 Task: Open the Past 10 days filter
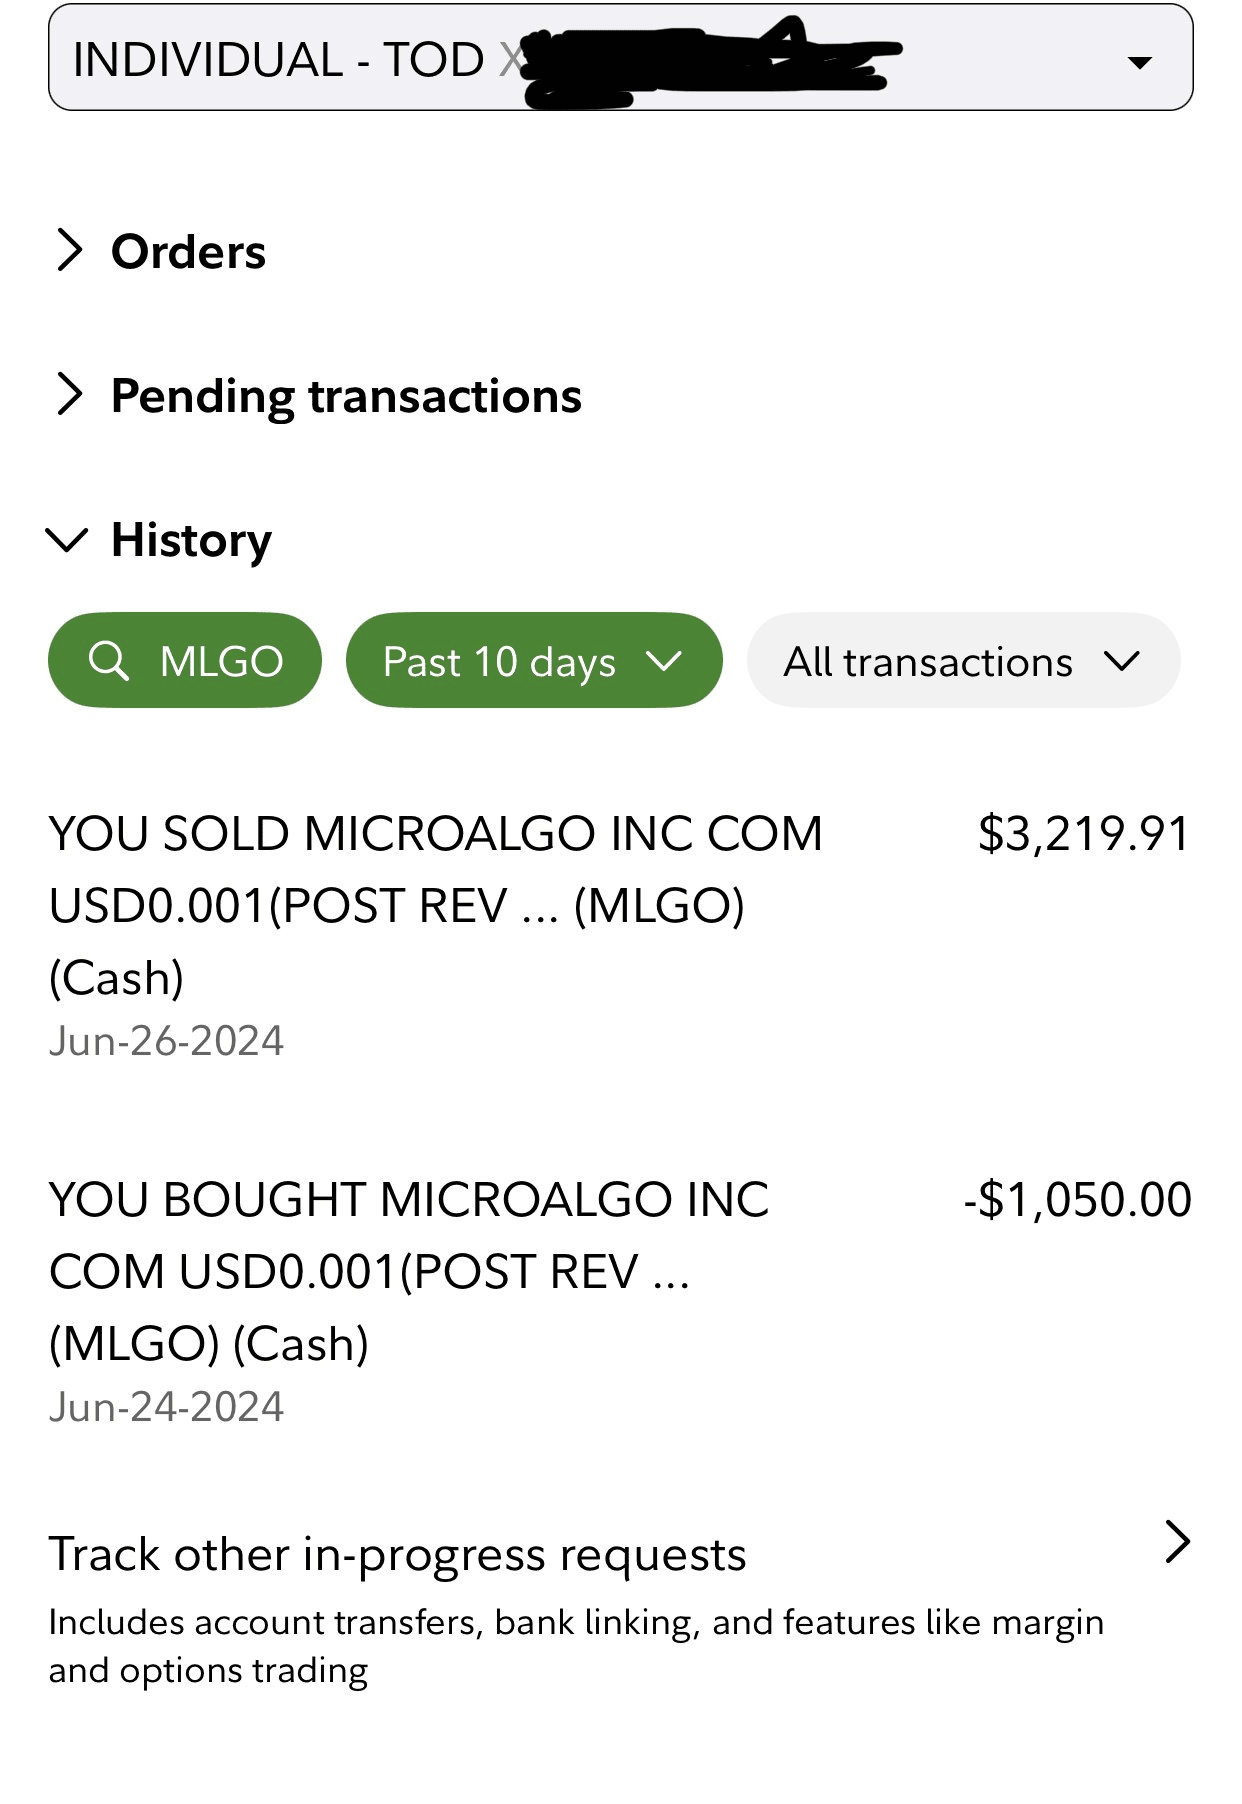(533, 661)
